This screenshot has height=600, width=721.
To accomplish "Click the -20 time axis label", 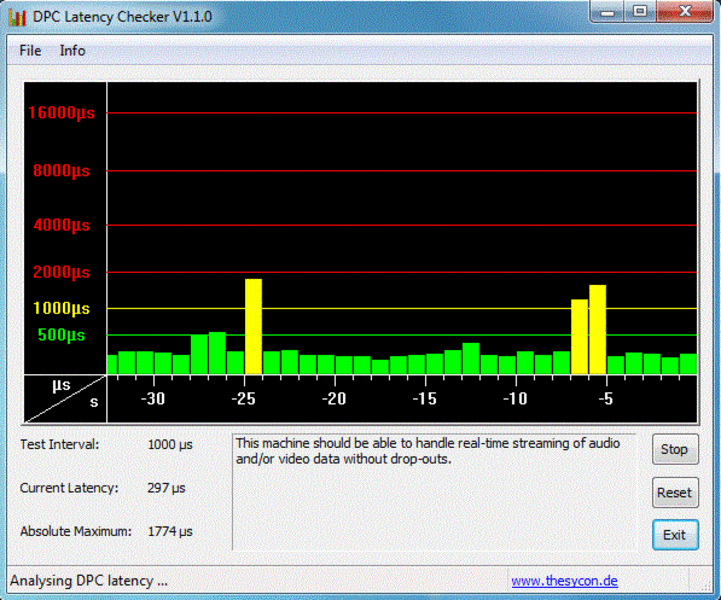I will [334, 398].
